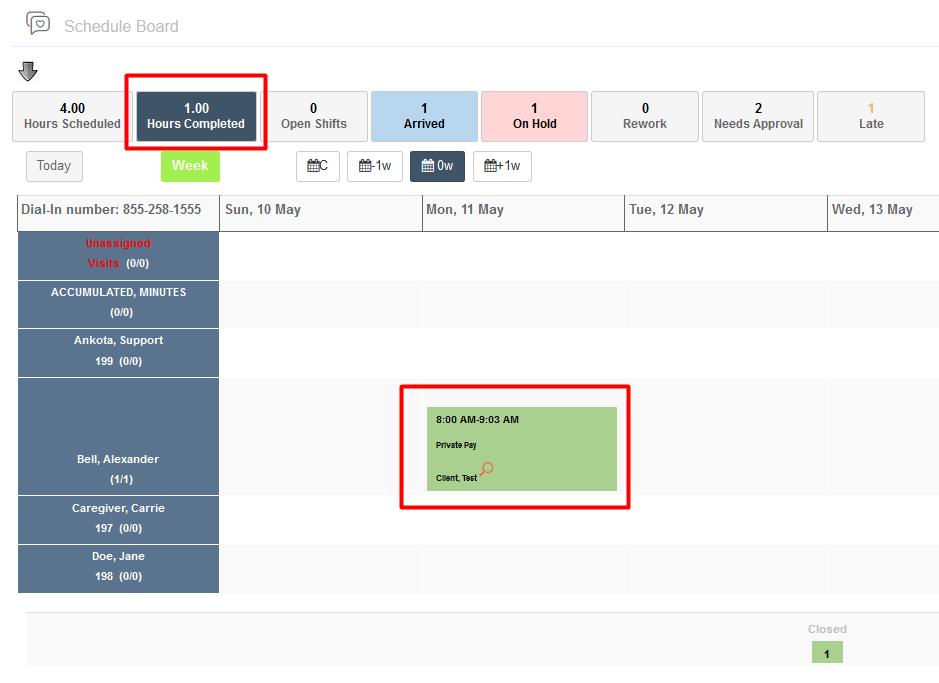Select the 4.00 Hours Scheduled tile
This screenshot has height=683, width=939.
[x=72, y=116]
